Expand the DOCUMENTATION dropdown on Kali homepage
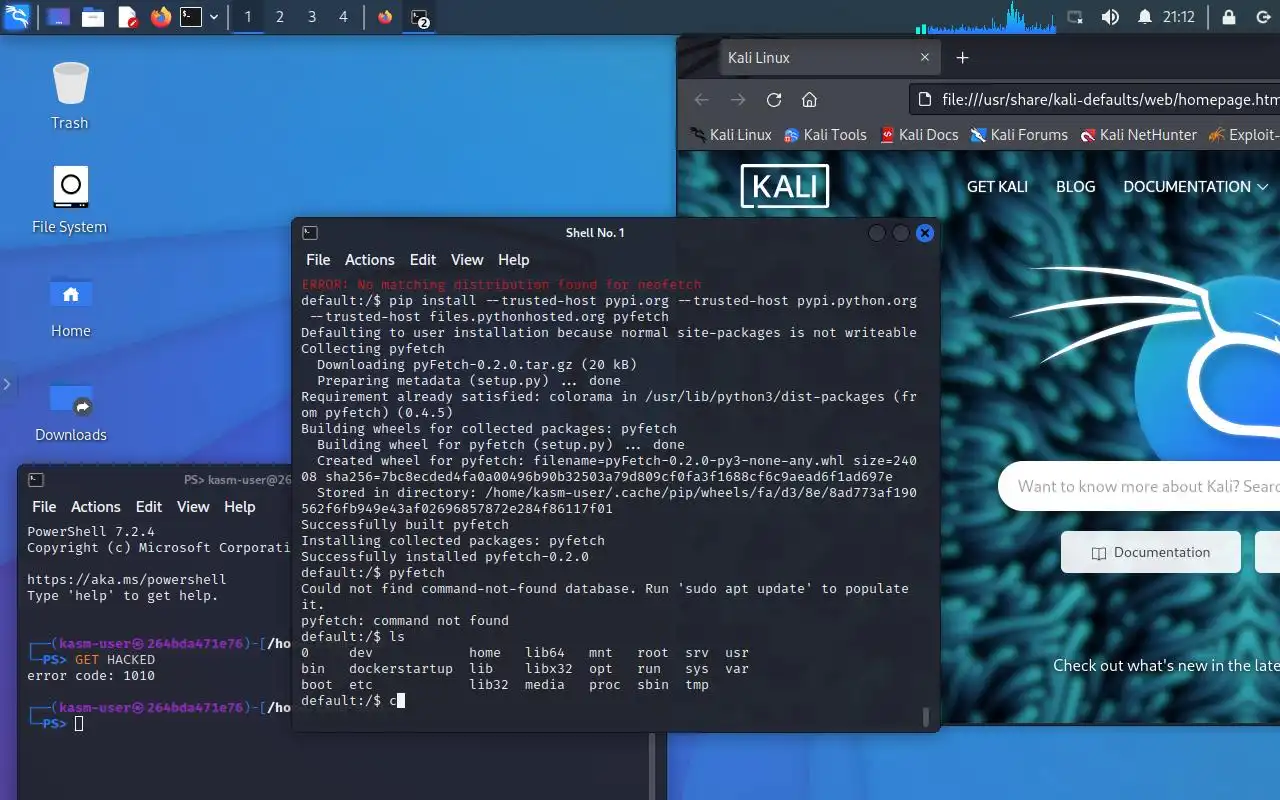 [1196, 187]
